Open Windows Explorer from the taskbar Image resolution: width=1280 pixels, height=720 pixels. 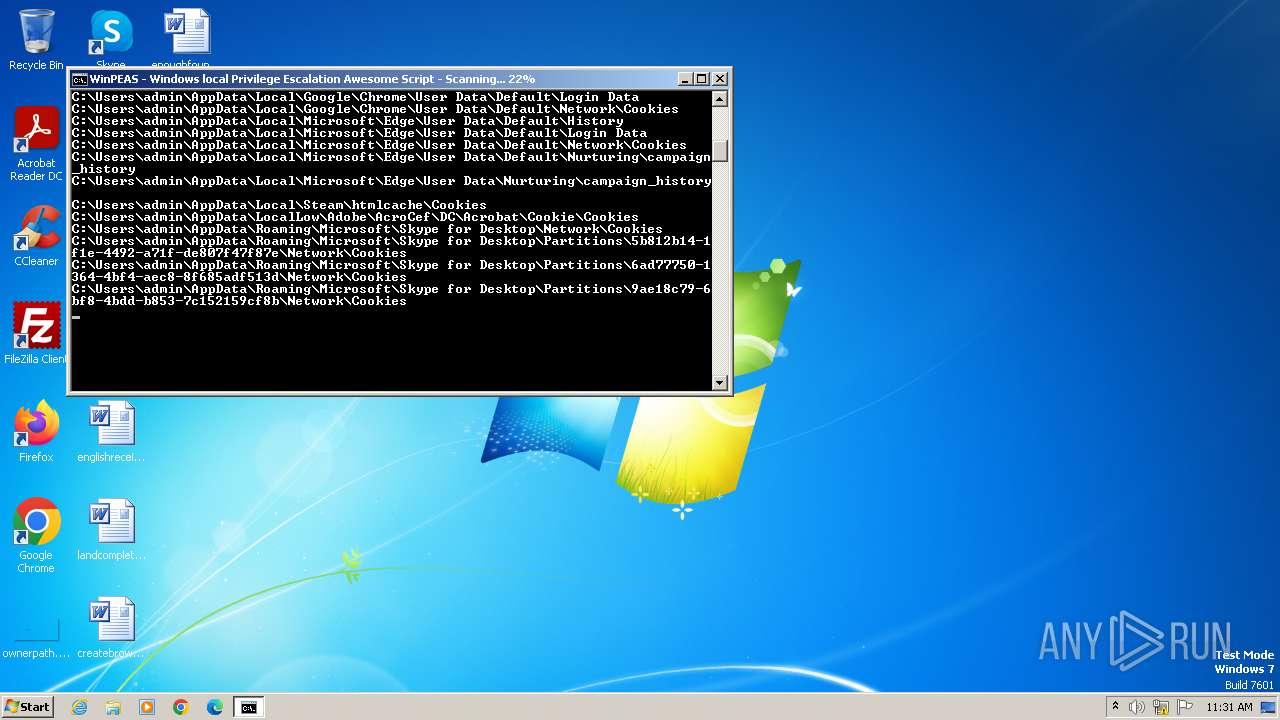pyautogui.click(x=113, y=707)
